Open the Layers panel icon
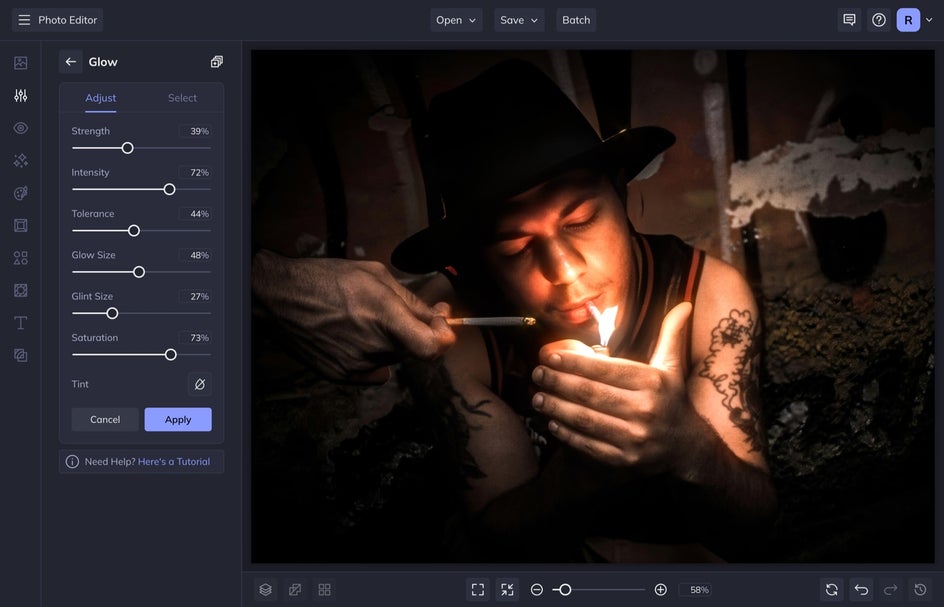The width and height of the screenshot is (944, 607). click(266, 590)
